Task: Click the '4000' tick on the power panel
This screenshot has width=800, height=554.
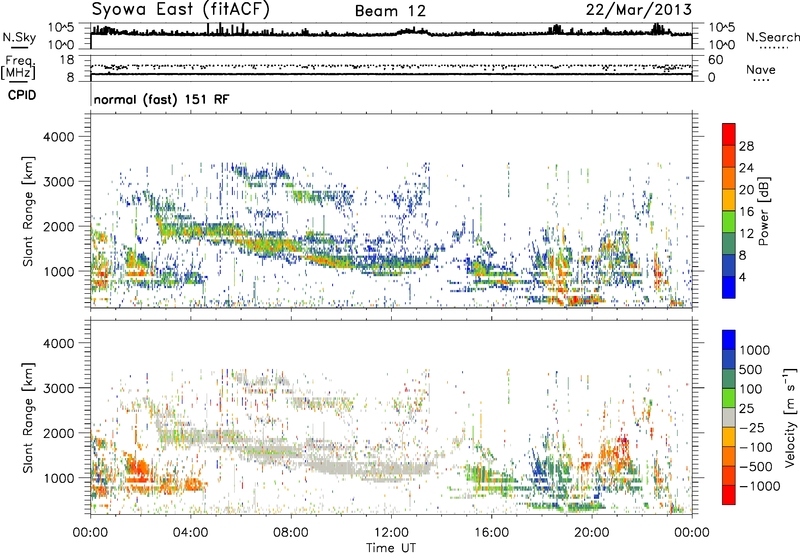Action: pos(58,137)
